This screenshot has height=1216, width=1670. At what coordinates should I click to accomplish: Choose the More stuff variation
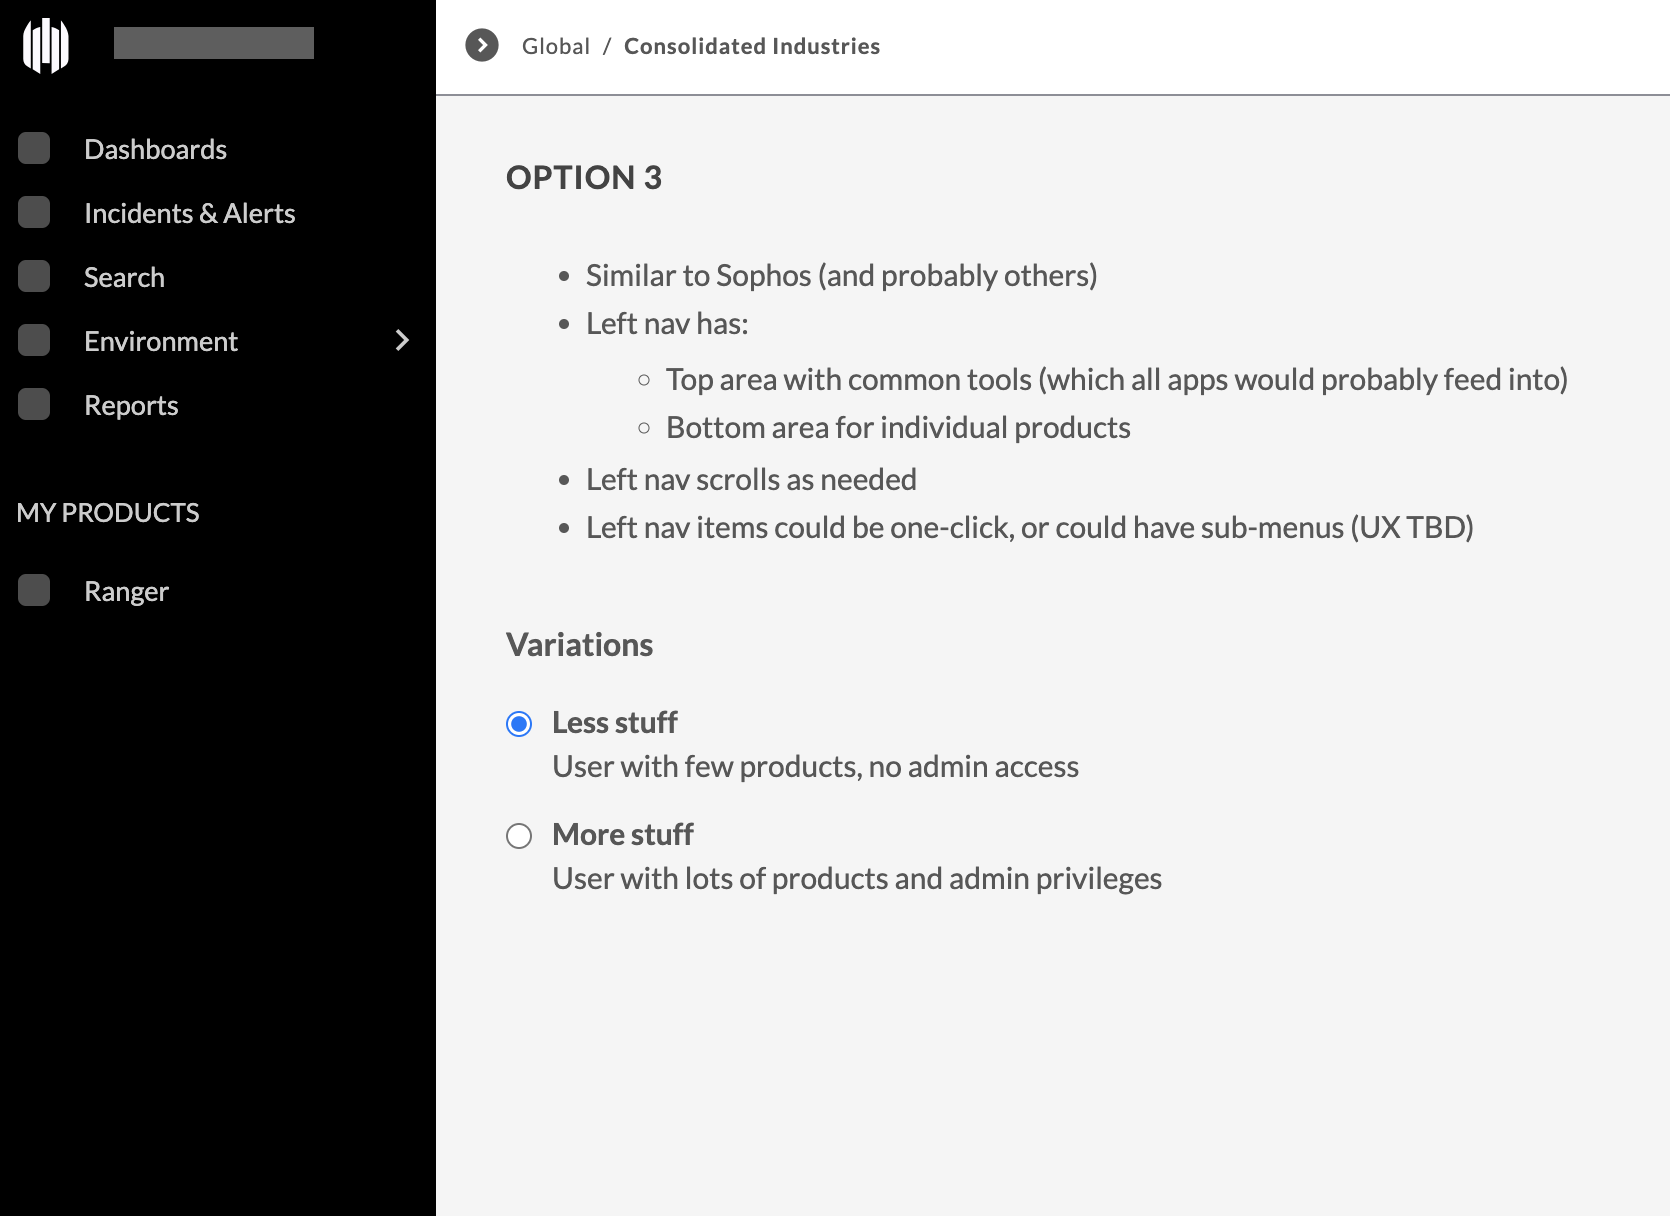pos(519,835)
